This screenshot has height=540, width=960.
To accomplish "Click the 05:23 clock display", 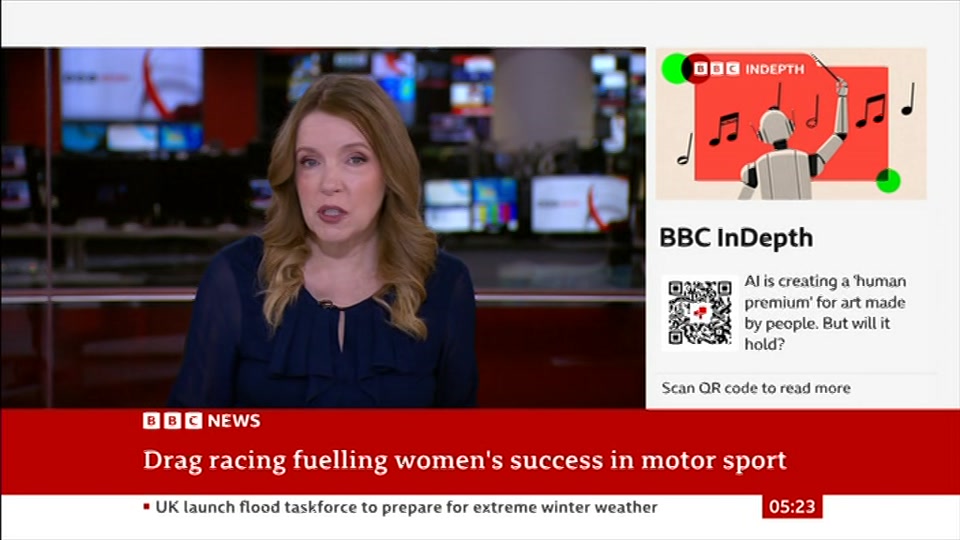I will [x=792, y=507].
